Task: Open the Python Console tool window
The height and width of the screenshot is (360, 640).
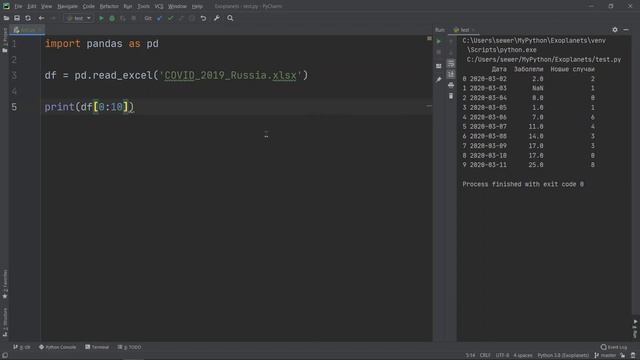Action: (58, 347)
